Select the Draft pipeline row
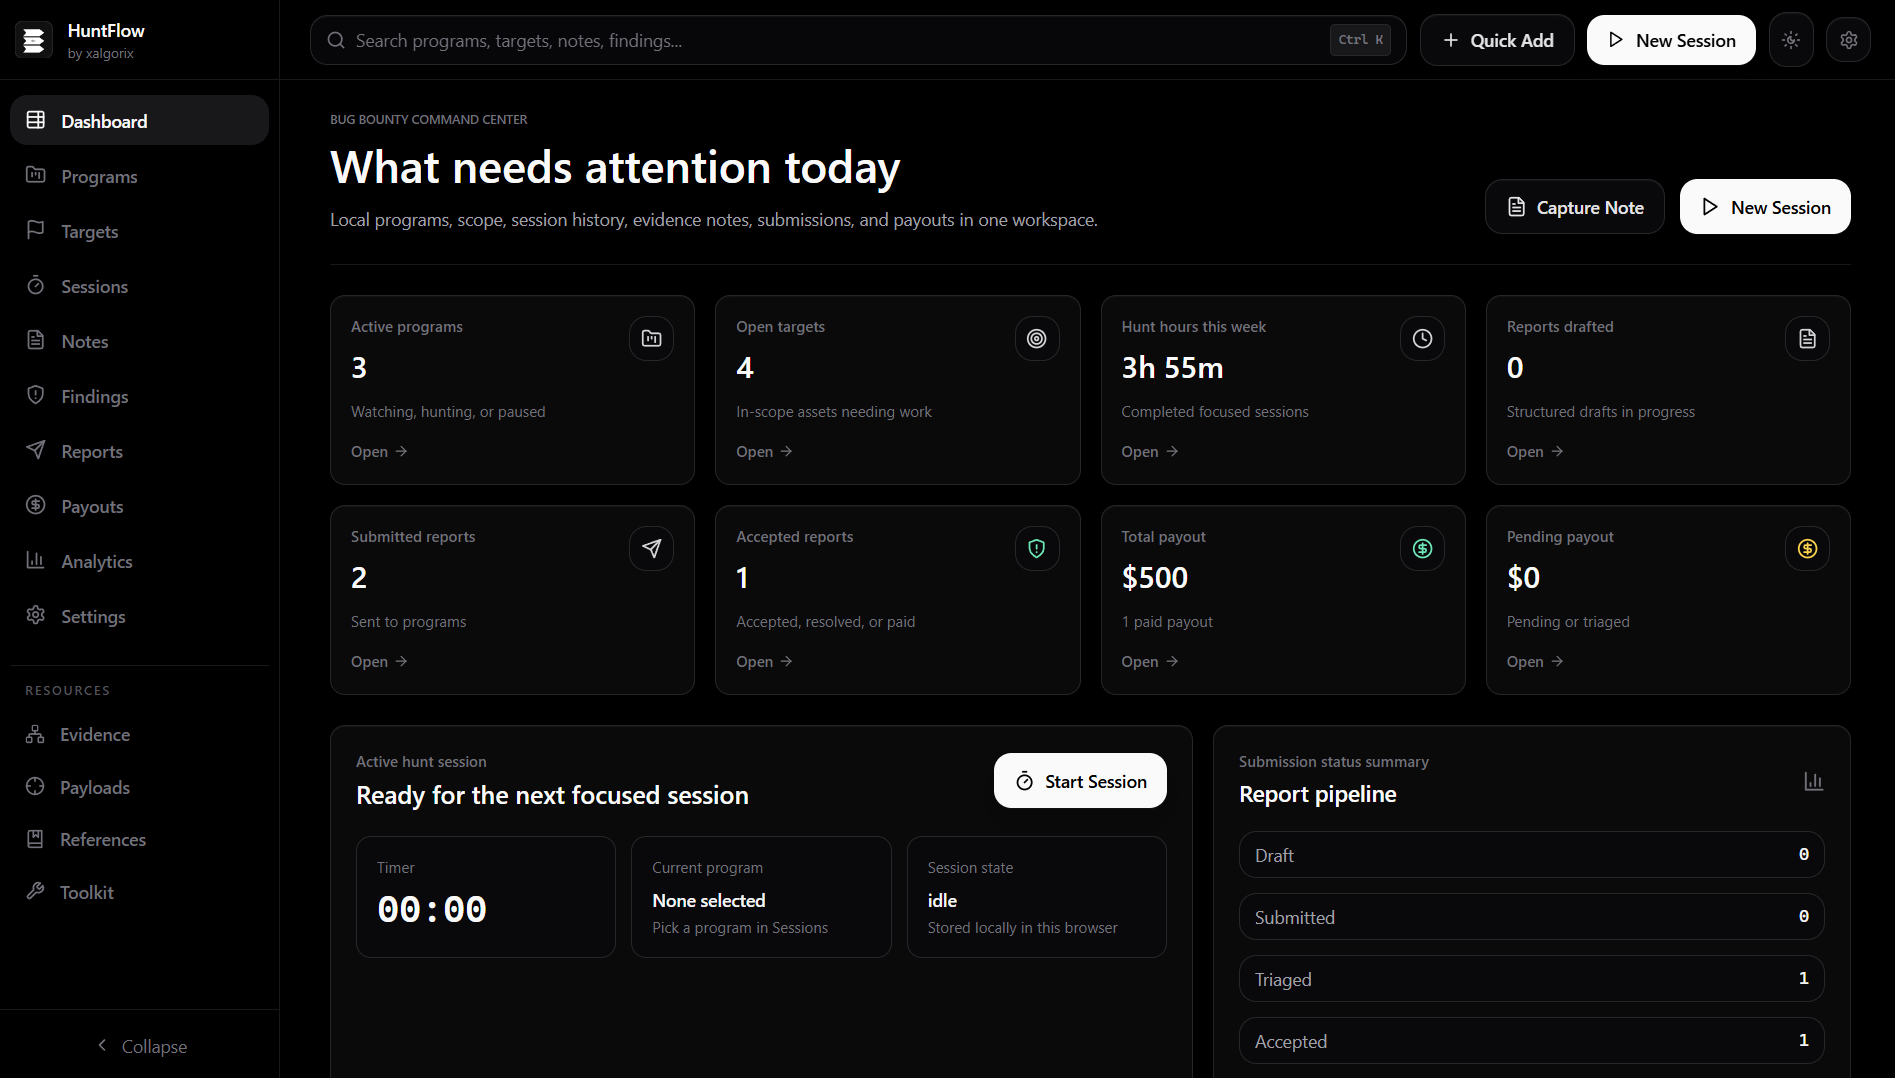The height and width of the screenshot is (1078, 1895). (x=1531, y=855)
